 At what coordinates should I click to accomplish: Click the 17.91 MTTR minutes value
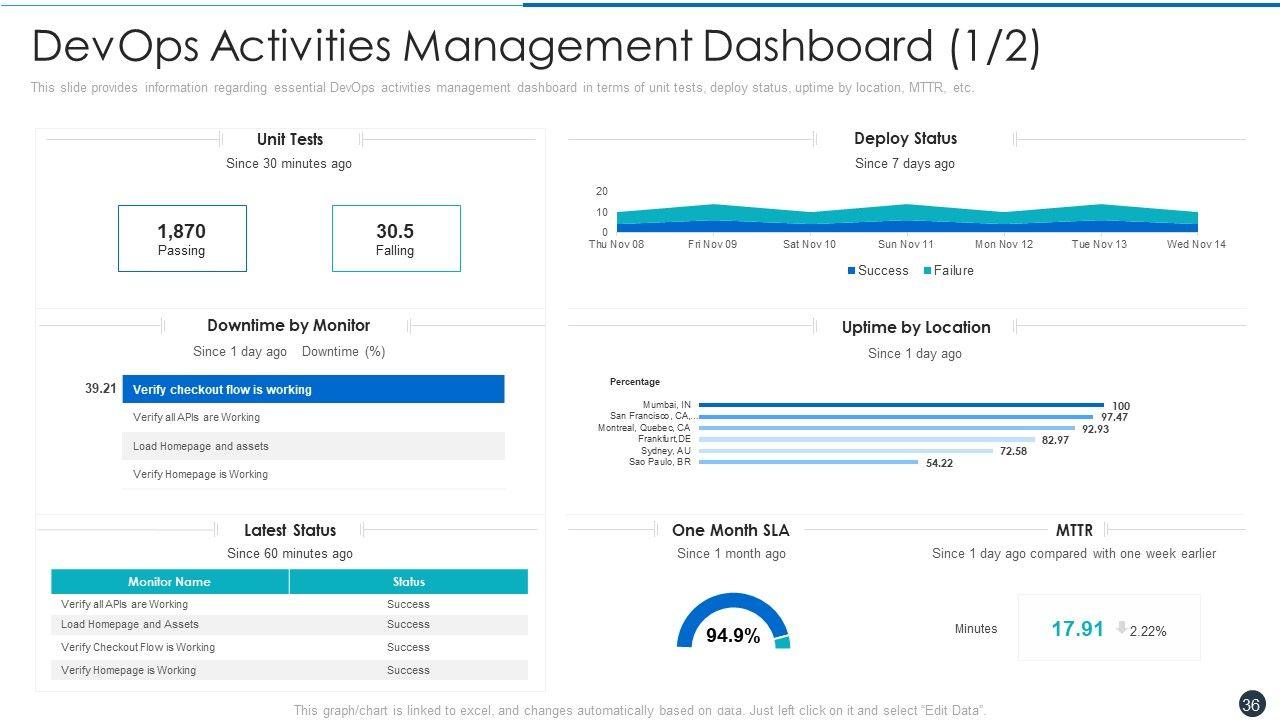(x=1077, y=629)
